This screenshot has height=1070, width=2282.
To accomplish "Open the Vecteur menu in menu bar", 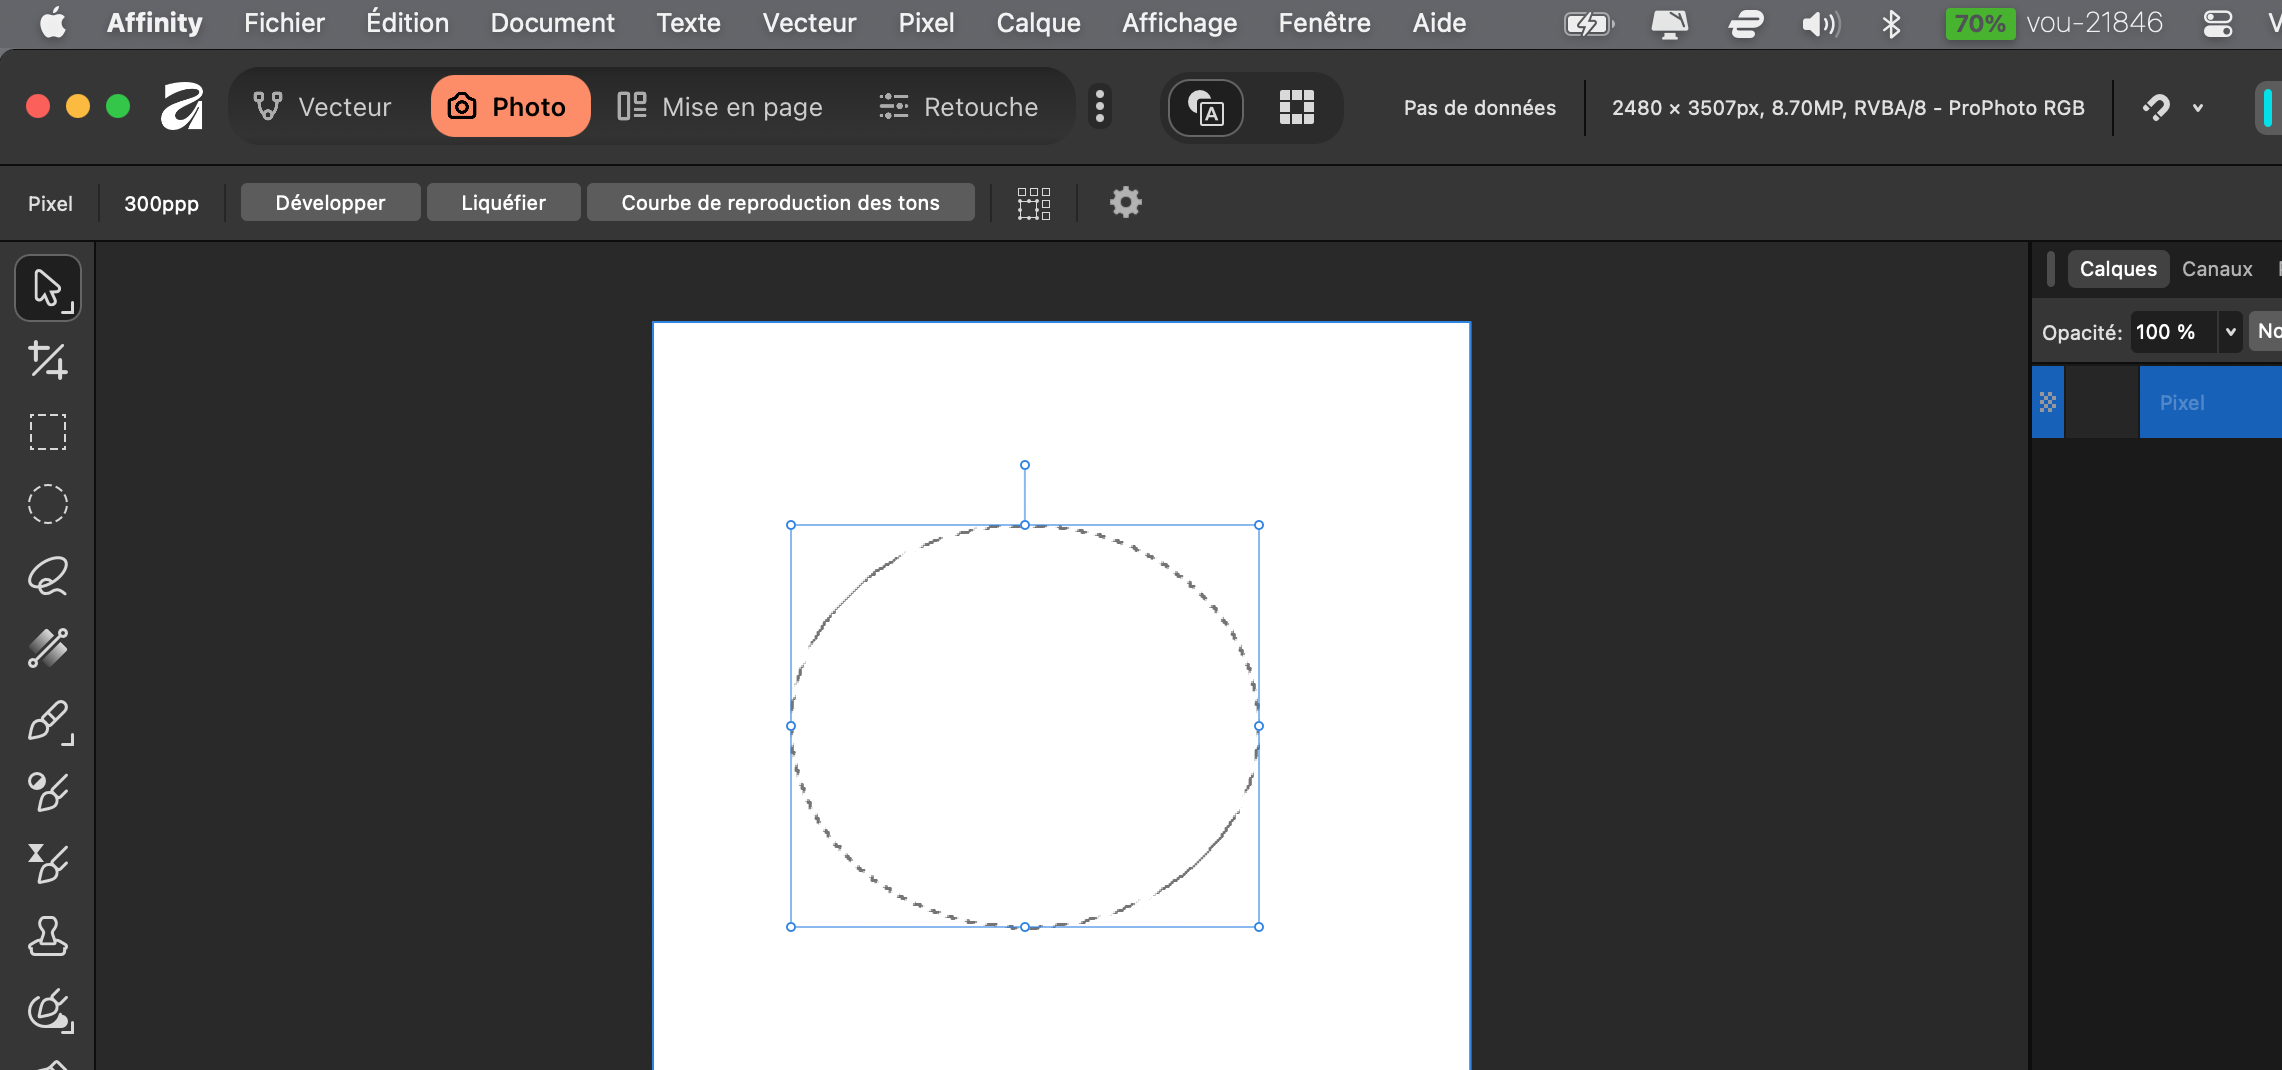I will [809, 23].
